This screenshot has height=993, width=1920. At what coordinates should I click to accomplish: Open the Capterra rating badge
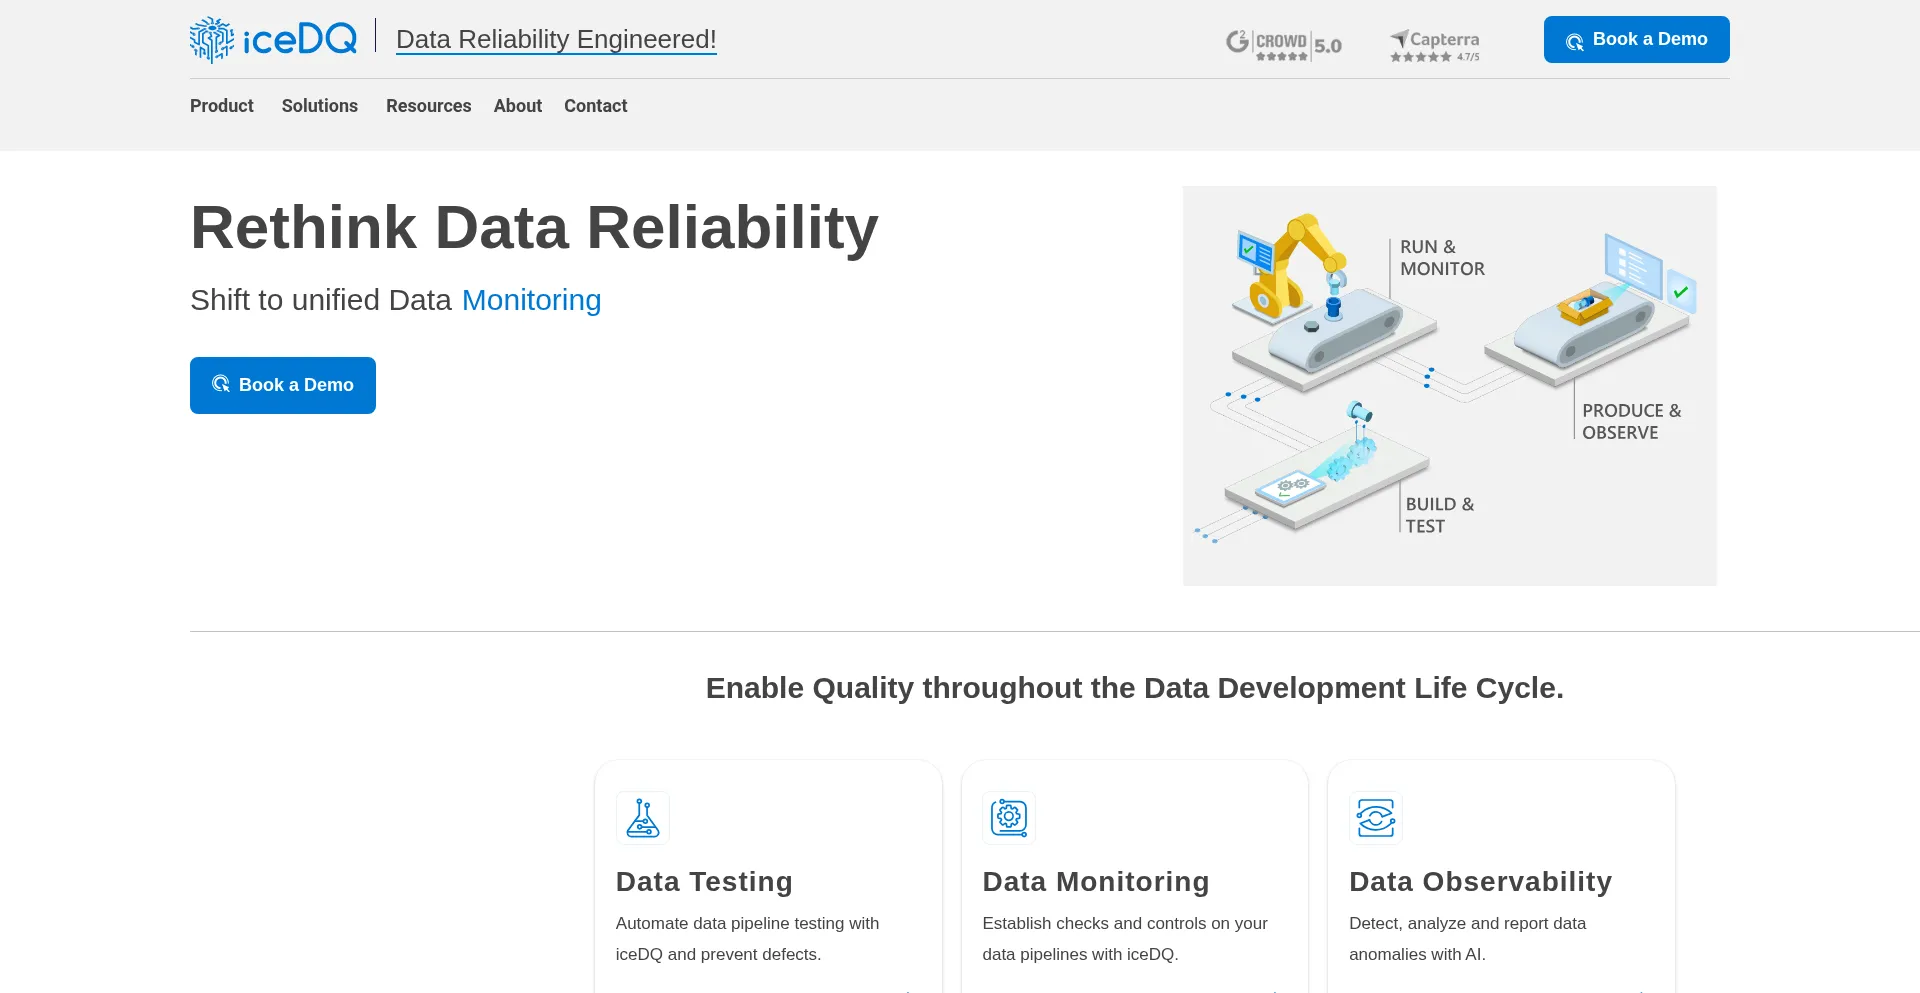click(x=1435, y=45)
